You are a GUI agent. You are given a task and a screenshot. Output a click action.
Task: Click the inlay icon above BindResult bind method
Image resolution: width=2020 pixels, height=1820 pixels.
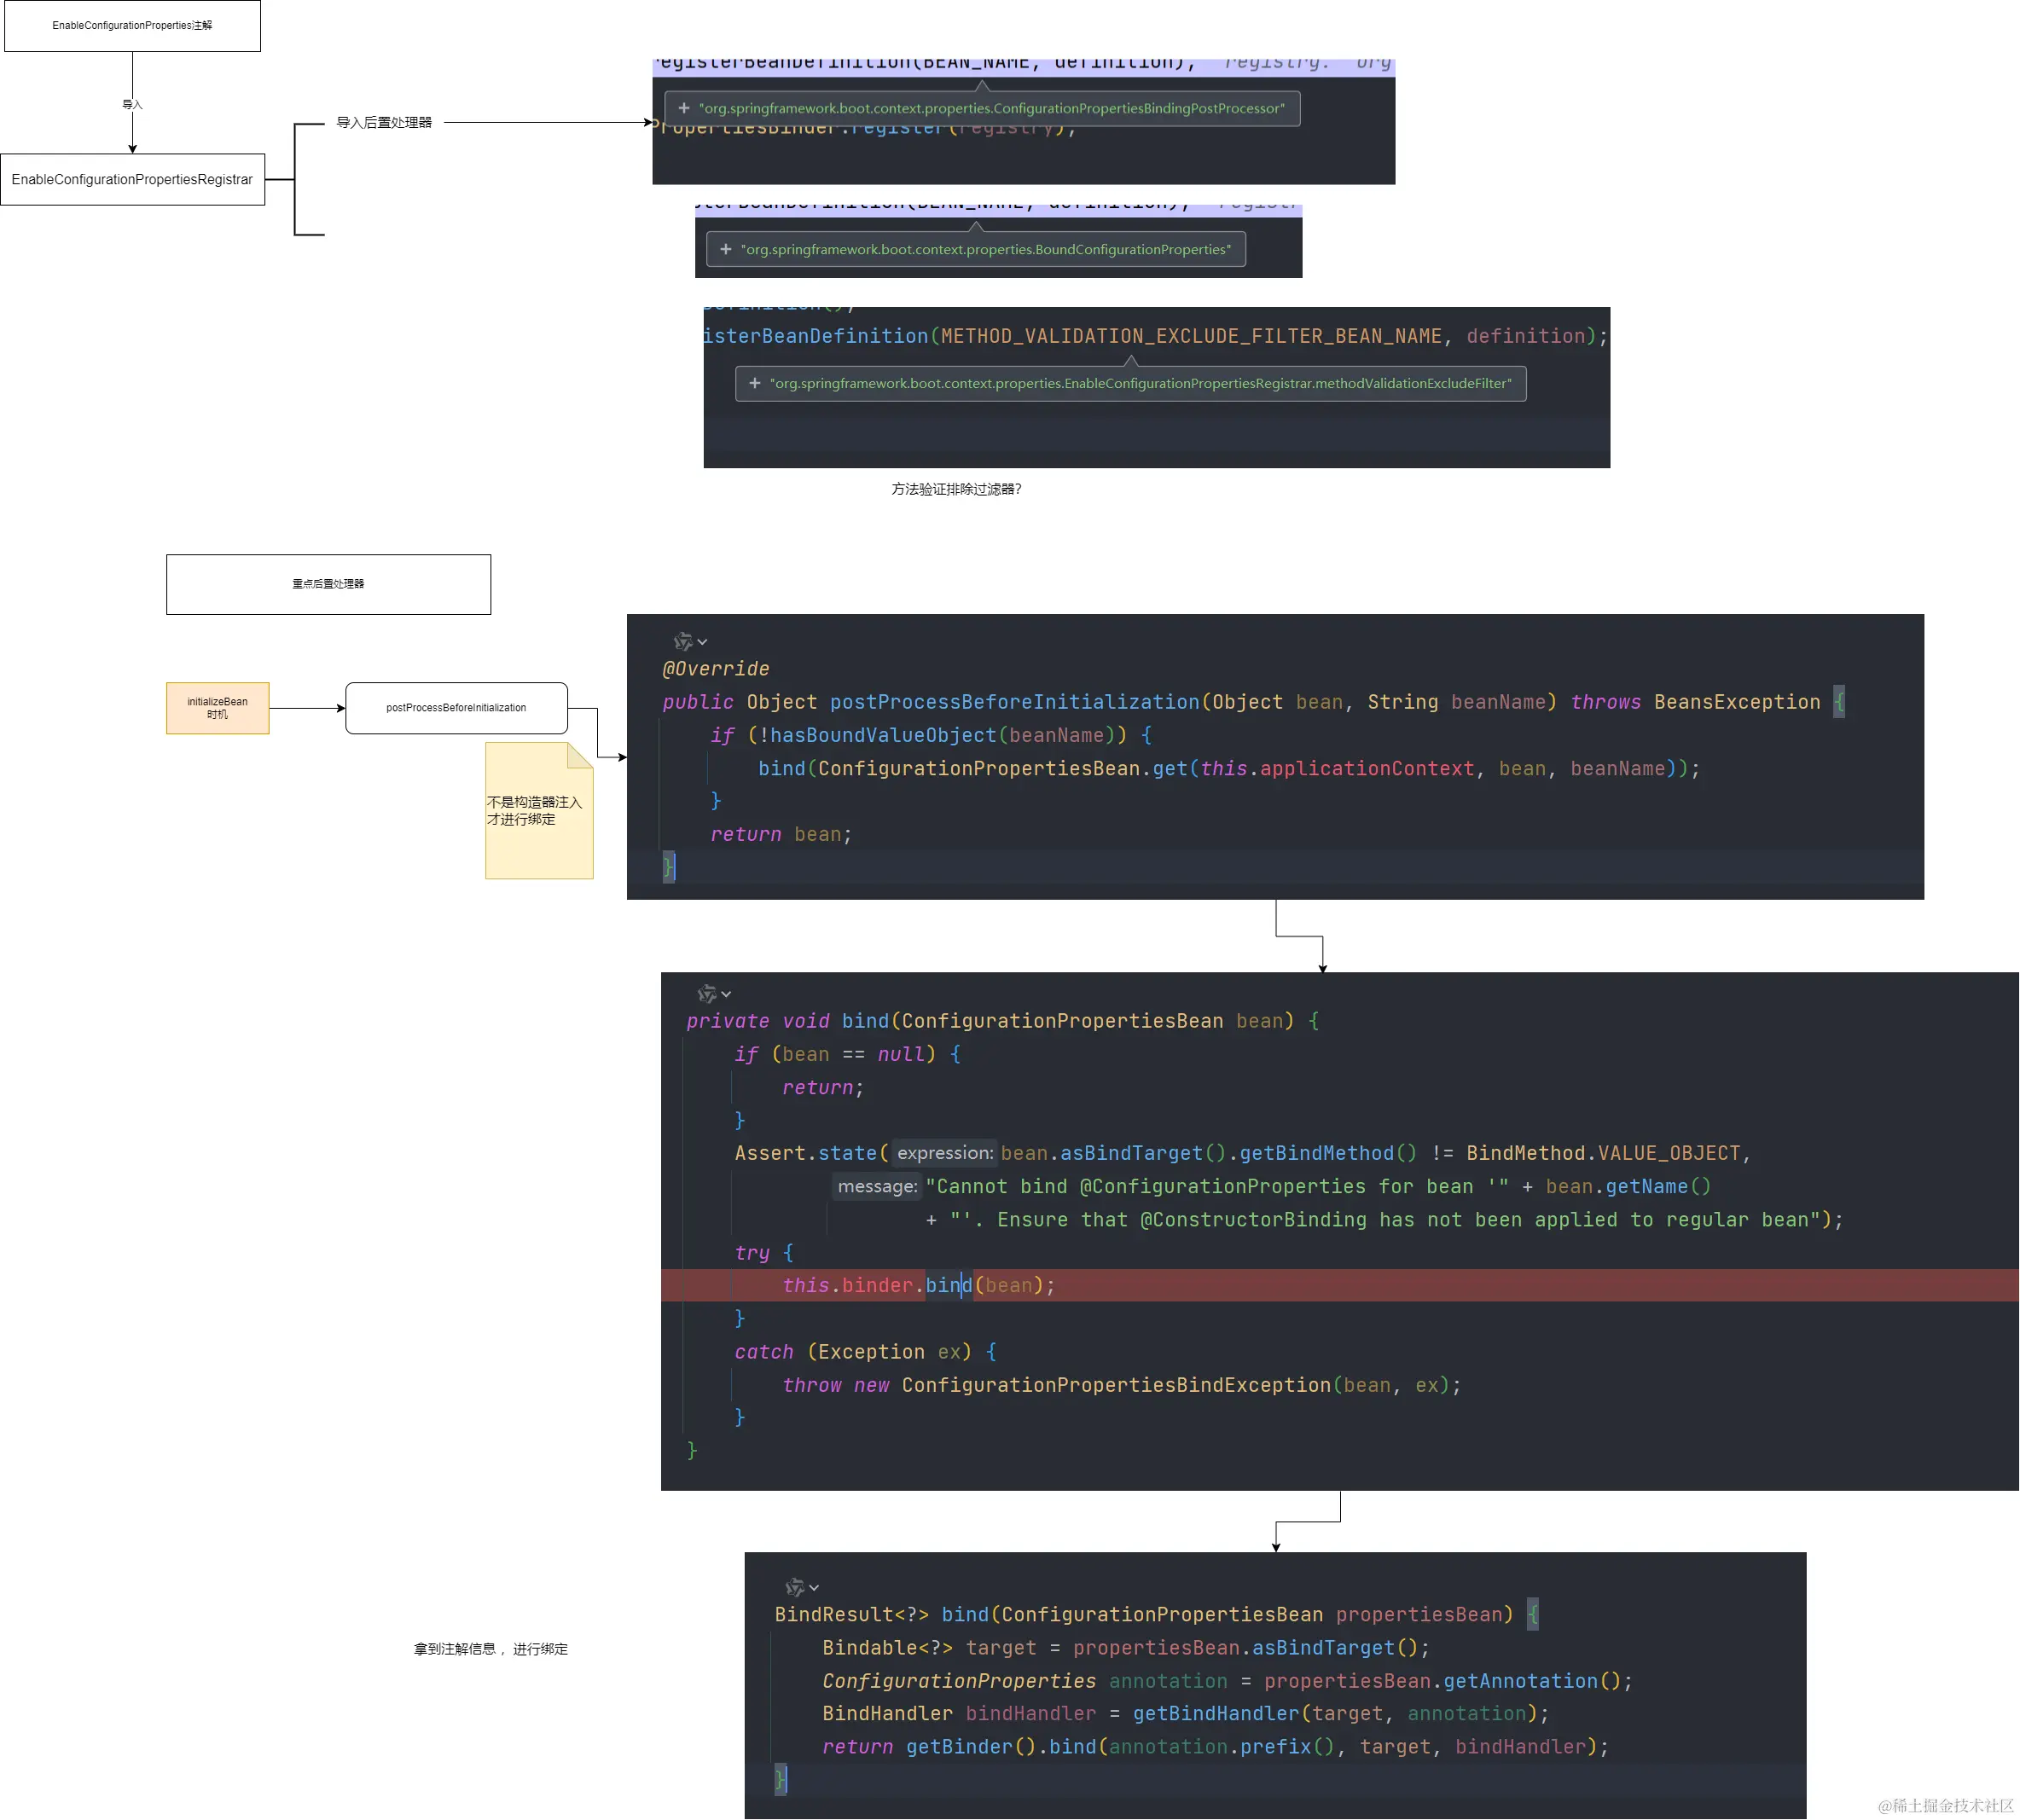(x=795, y=1587)
